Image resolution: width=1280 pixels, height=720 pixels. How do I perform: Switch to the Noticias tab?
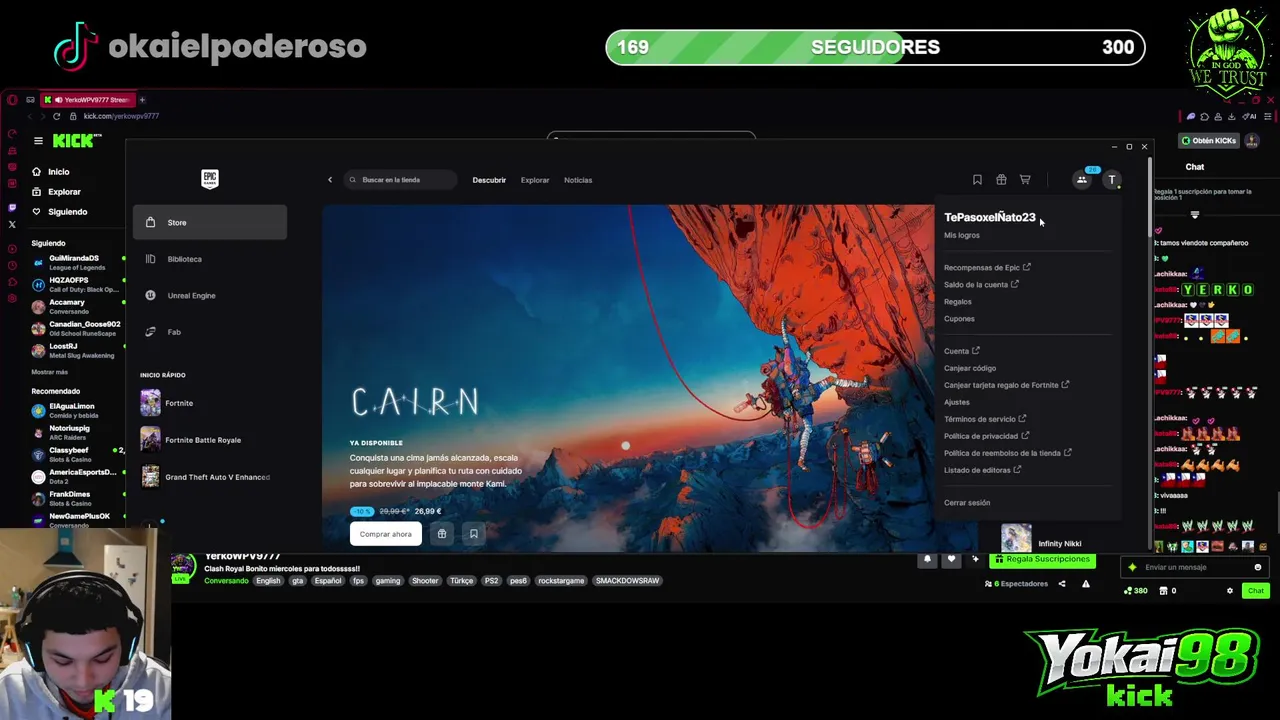coord(578,180)
